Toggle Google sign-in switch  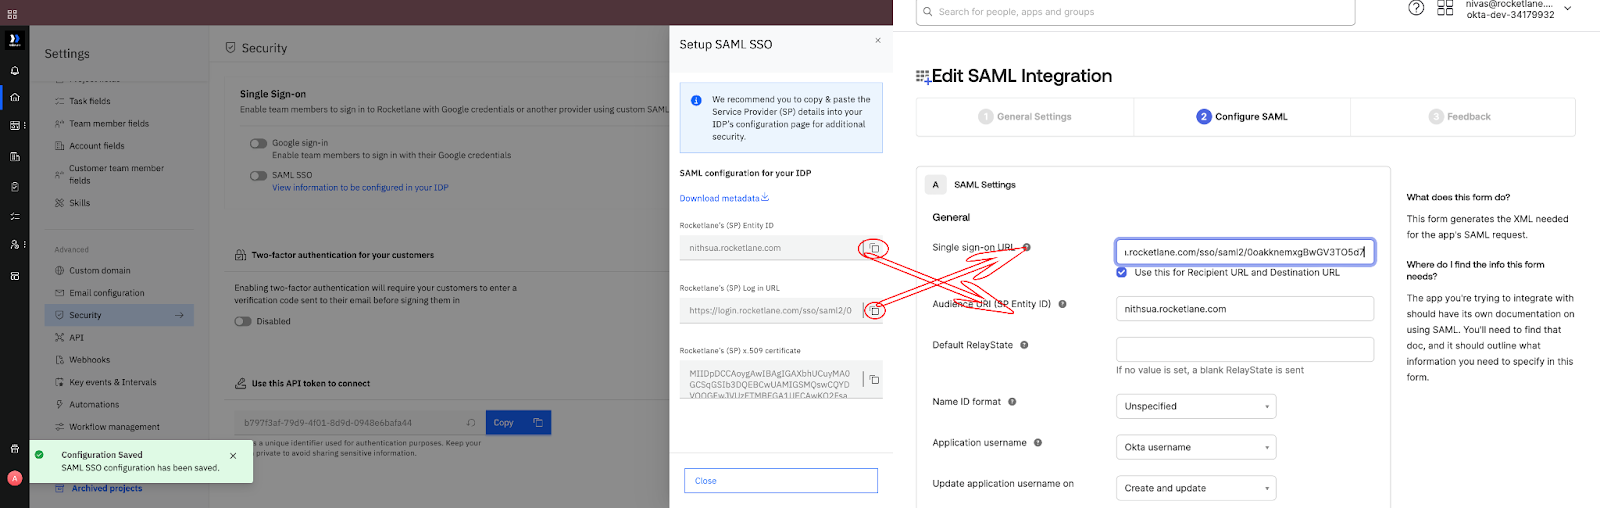258,143
